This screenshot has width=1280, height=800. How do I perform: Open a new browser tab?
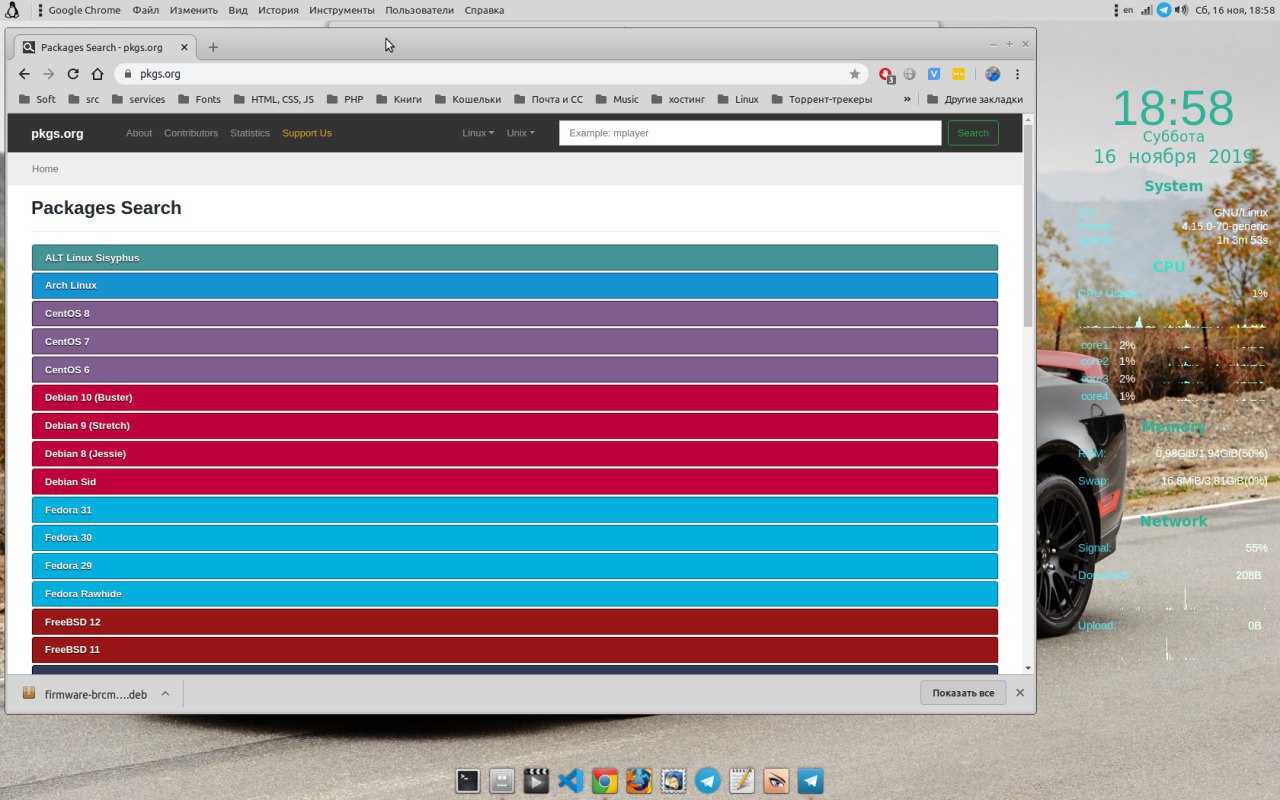click(x=213, y=47)
